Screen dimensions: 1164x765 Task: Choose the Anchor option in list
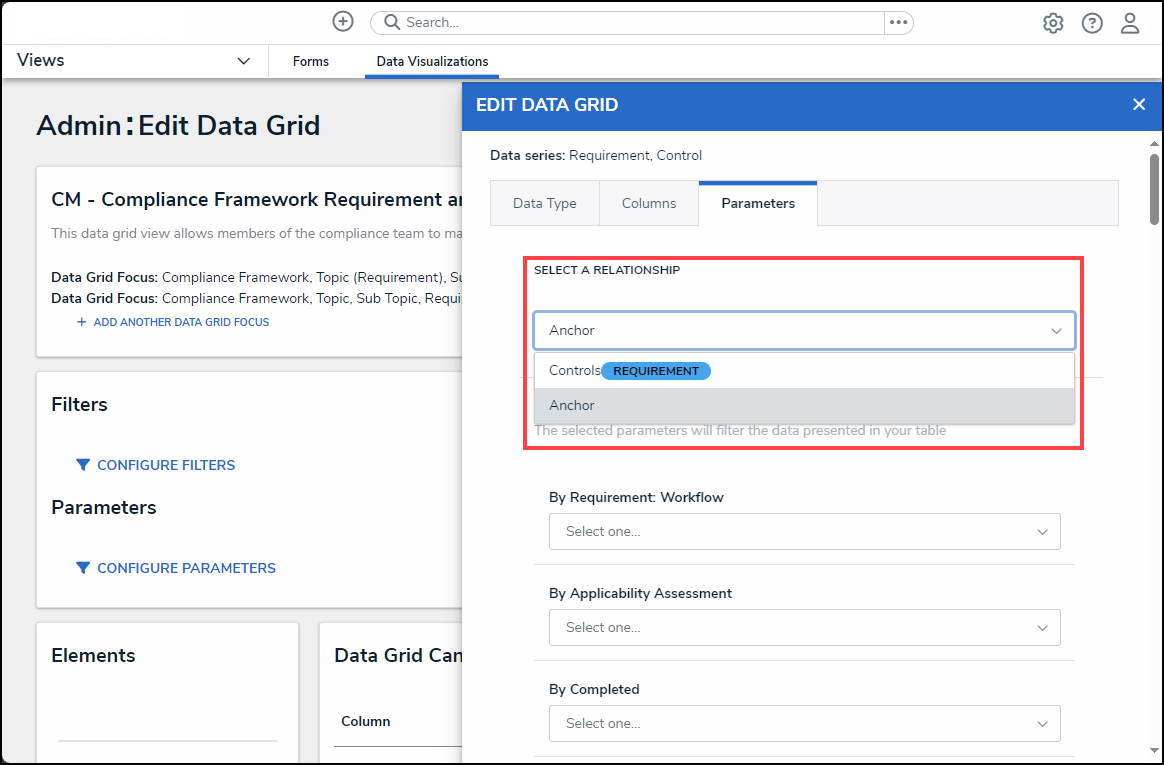pyautogui.click(x=572, y=406)
